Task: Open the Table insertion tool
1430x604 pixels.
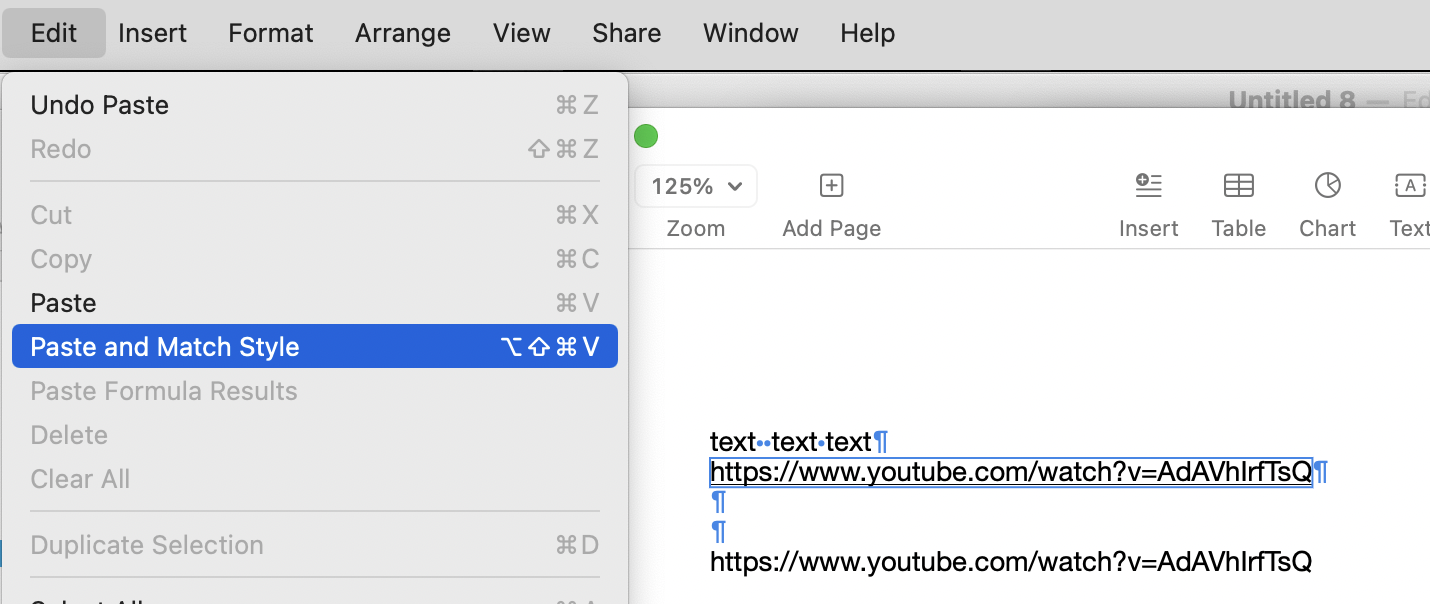Action: [x=1238, y=200]
